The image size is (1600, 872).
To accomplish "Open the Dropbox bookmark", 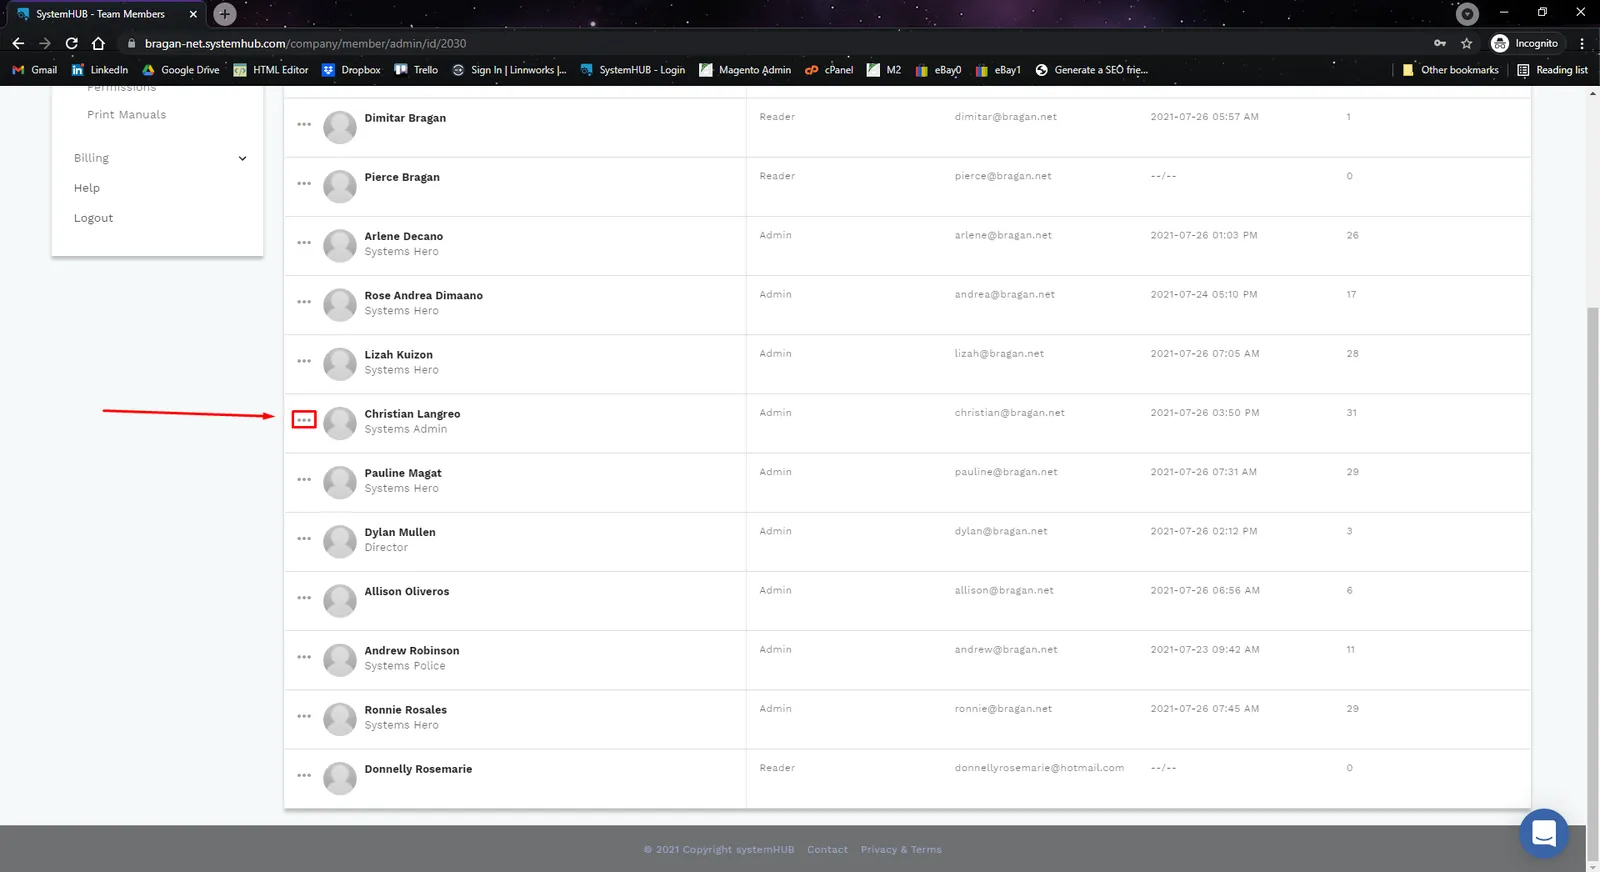I will click(351, 70).
